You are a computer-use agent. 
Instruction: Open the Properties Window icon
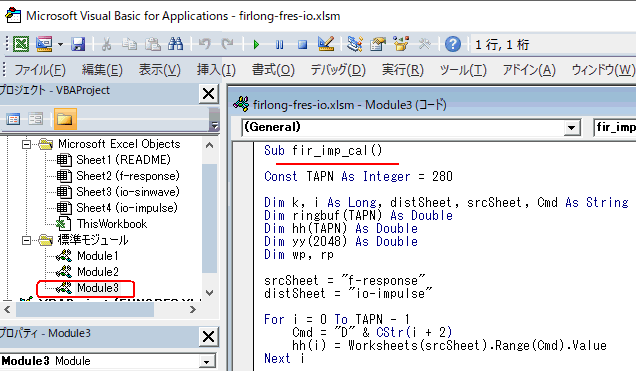378,44
